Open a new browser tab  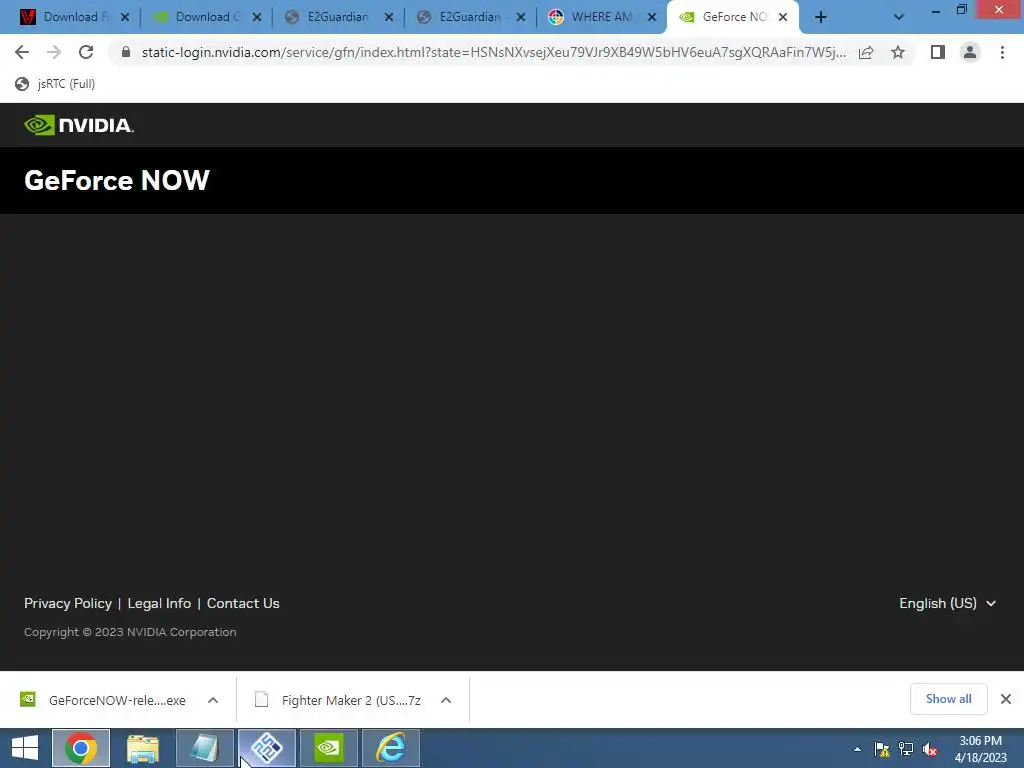[821, 17]
